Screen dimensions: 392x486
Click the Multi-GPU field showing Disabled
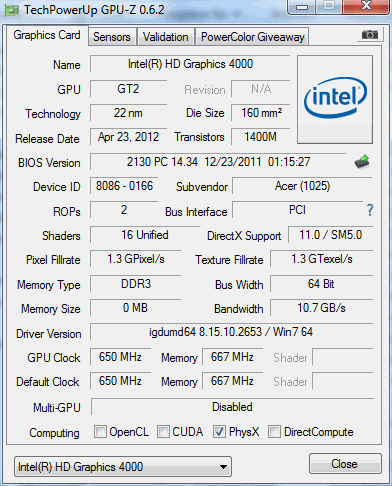232,407
